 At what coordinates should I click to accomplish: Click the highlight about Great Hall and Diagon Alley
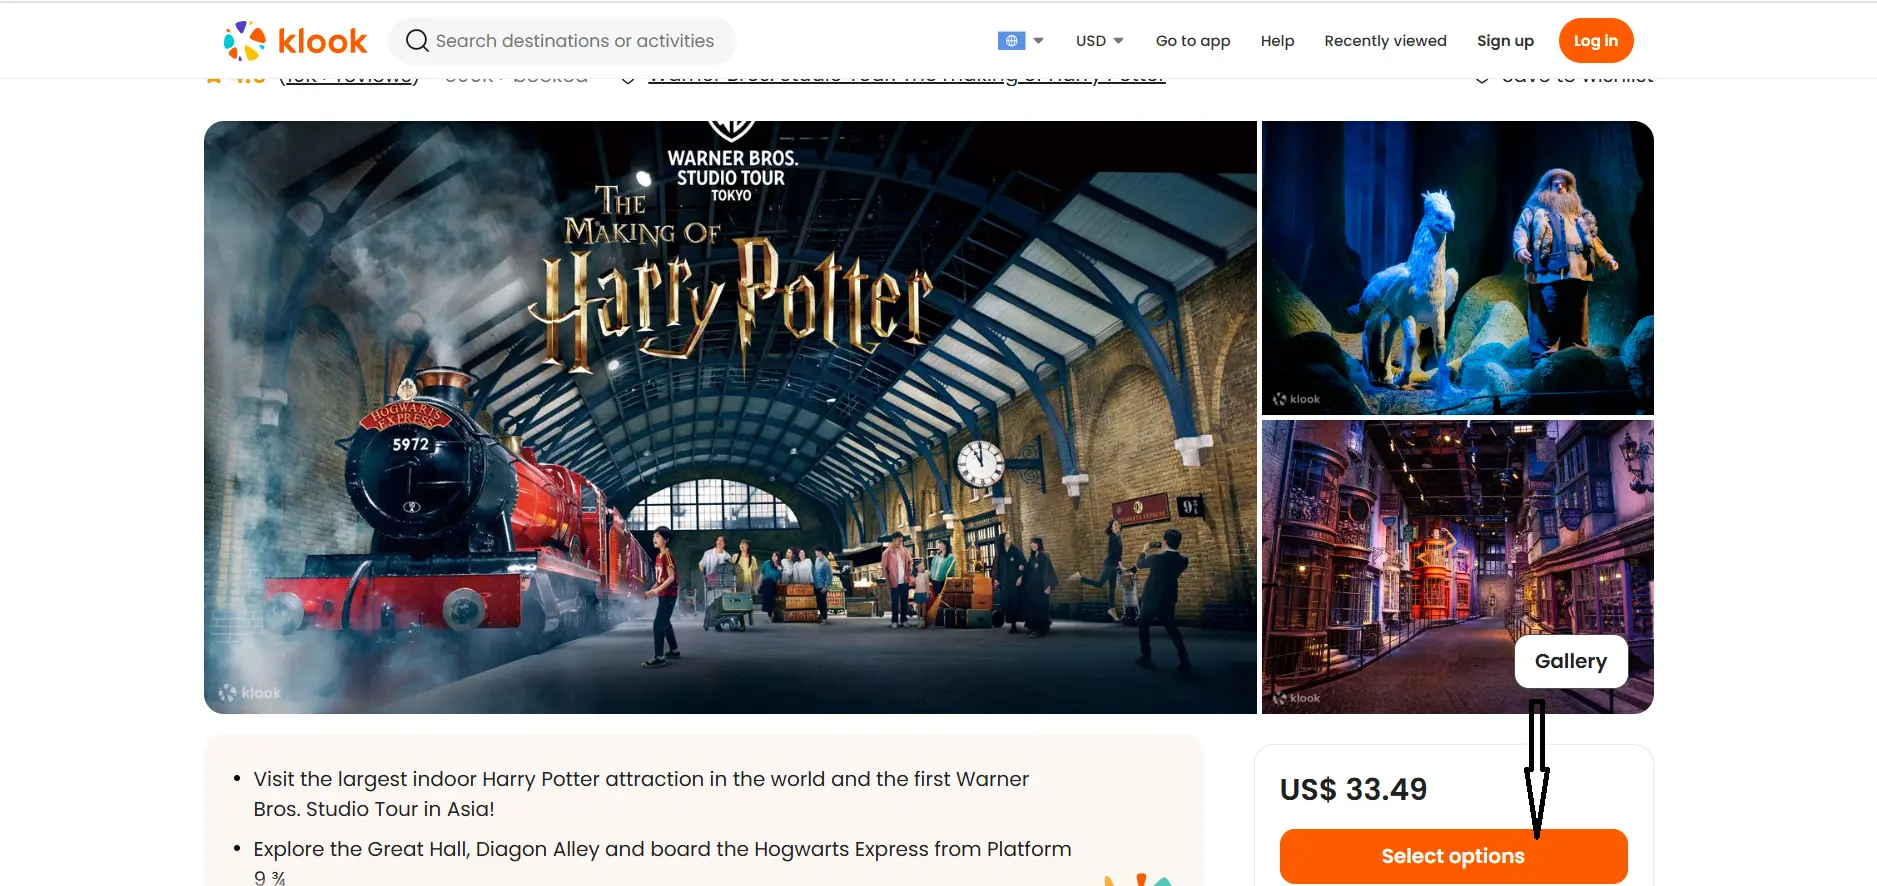click(662, 863)
